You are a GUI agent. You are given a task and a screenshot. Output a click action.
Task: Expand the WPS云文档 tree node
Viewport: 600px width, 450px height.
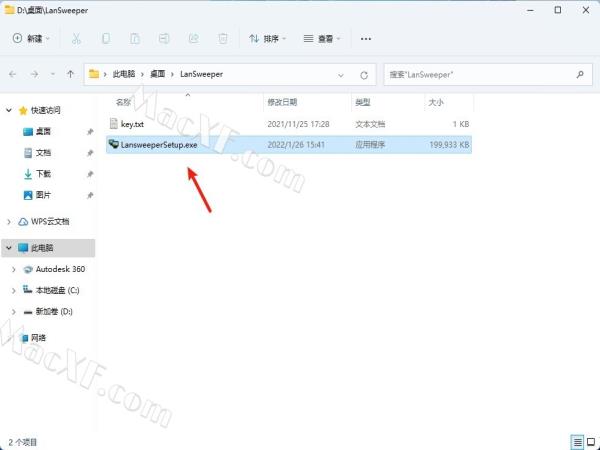click(x=9, y=222)
